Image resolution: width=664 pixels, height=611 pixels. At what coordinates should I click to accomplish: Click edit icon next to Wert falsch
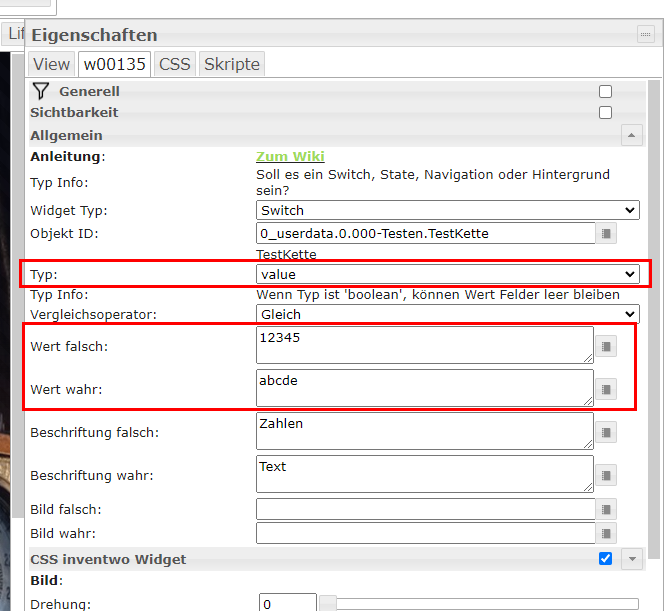point(607,347)
